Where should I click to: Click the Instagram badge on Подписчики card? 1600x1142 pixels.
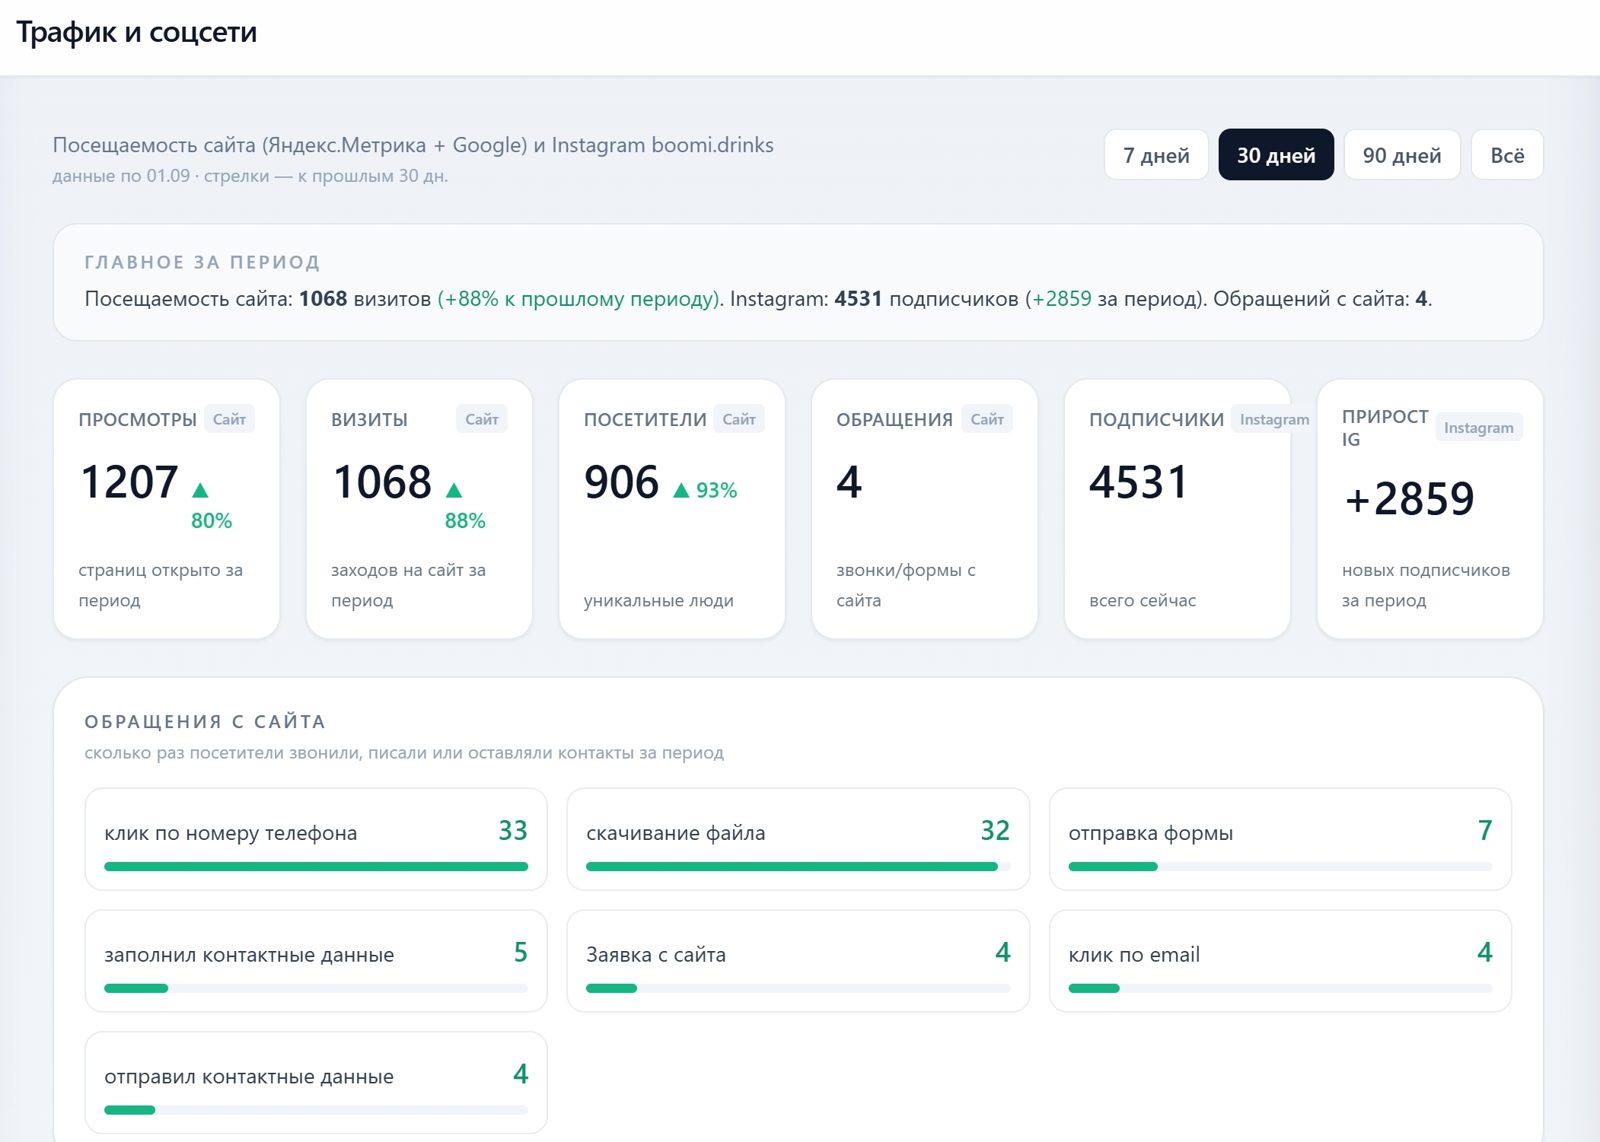coord(1274,419)
